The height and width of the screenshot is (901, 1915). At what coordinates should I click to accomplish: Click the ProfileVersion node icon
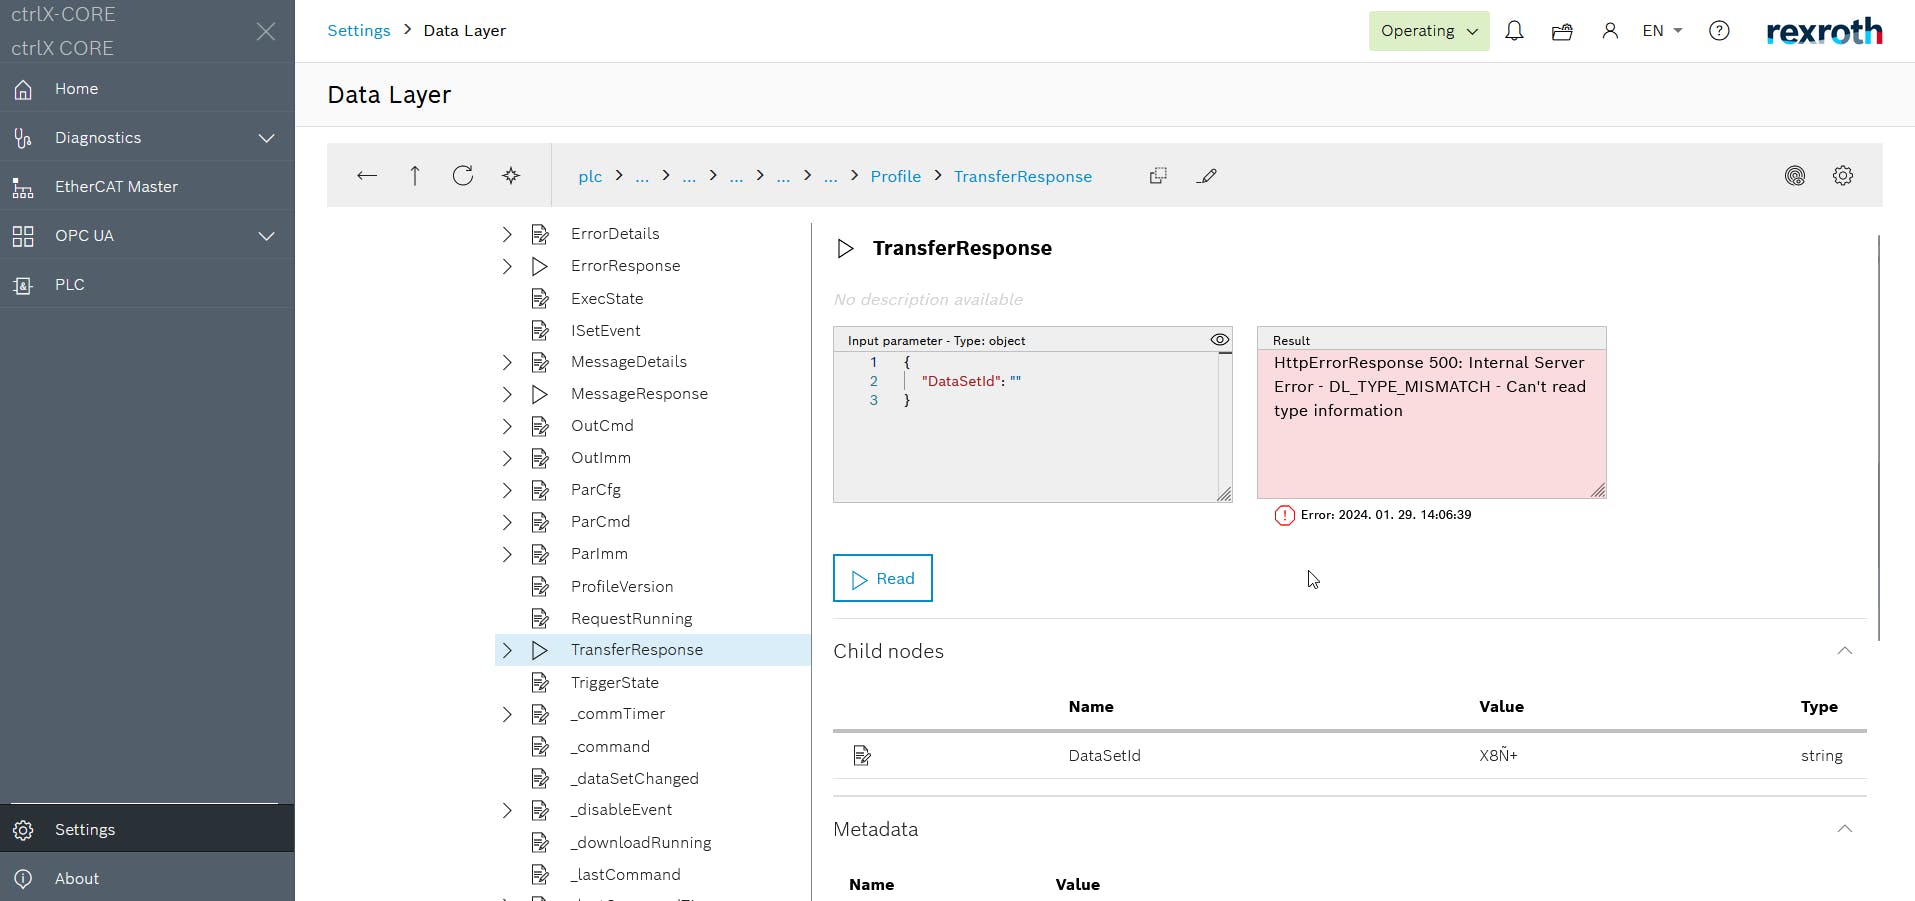point(540,587)
